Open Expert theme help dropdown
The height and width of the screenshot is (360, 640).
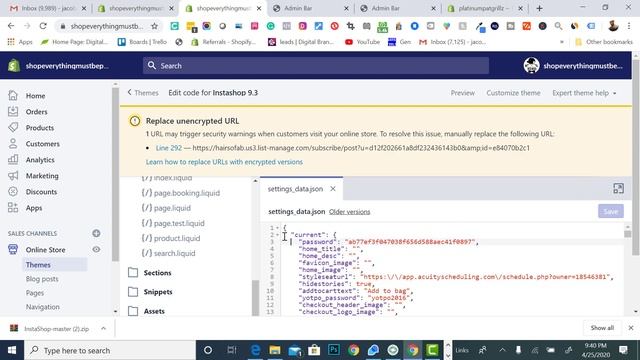[x=584, y=93]
